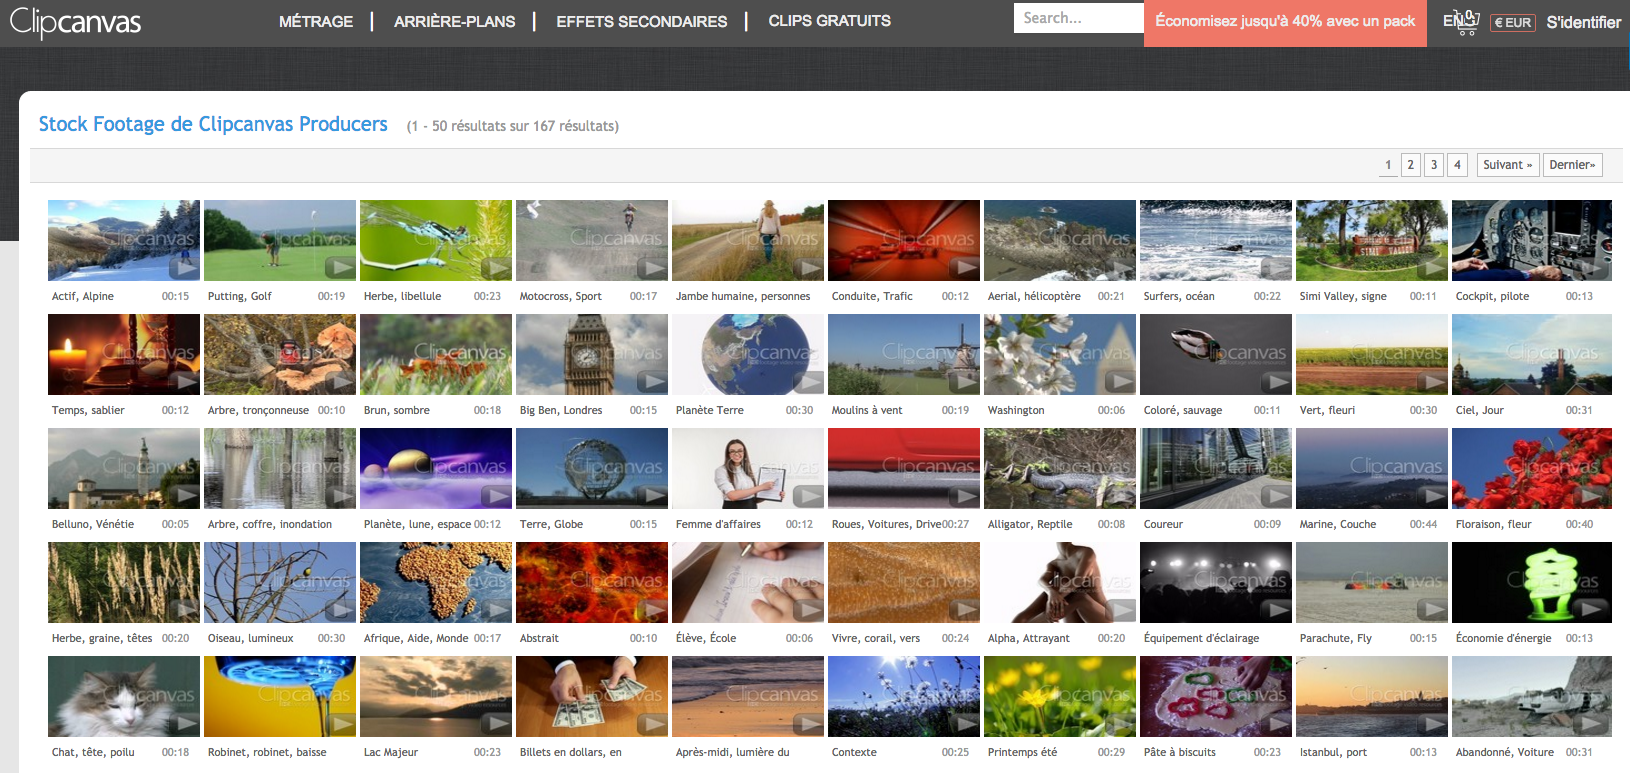The width and height of the screenshot is (1630, 773).
Task: Click play icon on Temps, sablier clip
Action: tap(184, 382)
